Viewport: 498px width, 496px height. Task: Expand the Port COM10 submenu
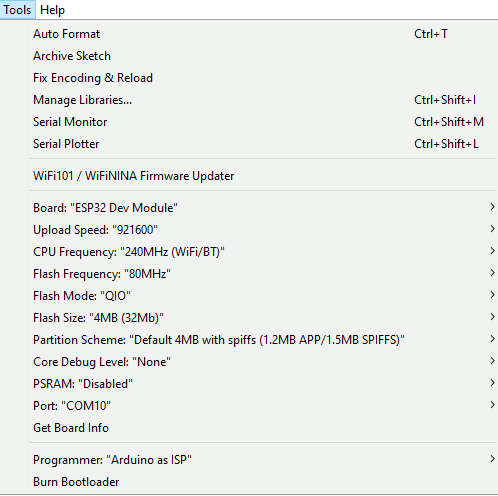click(263, 406)
